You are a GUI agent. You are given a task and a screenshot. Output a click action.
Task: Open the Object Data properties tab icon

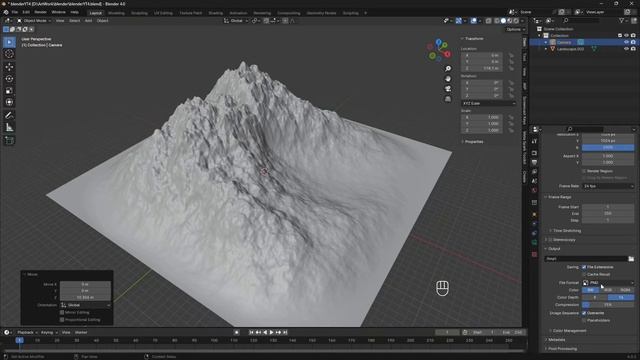534,242
